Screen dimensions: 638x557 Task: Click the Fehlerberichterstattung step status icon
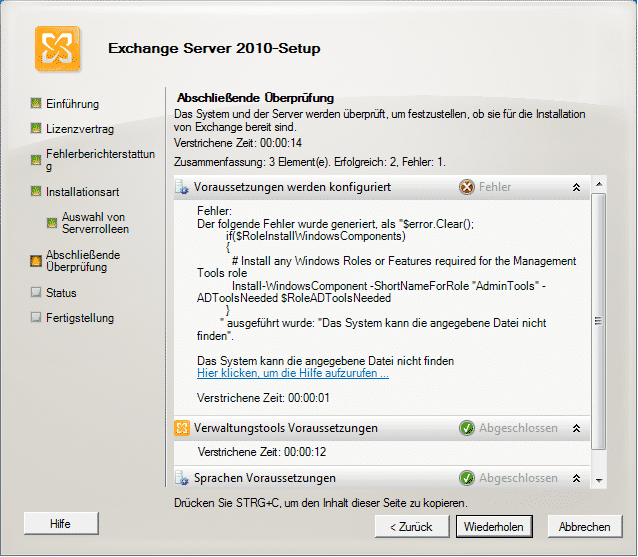[36, 160]
